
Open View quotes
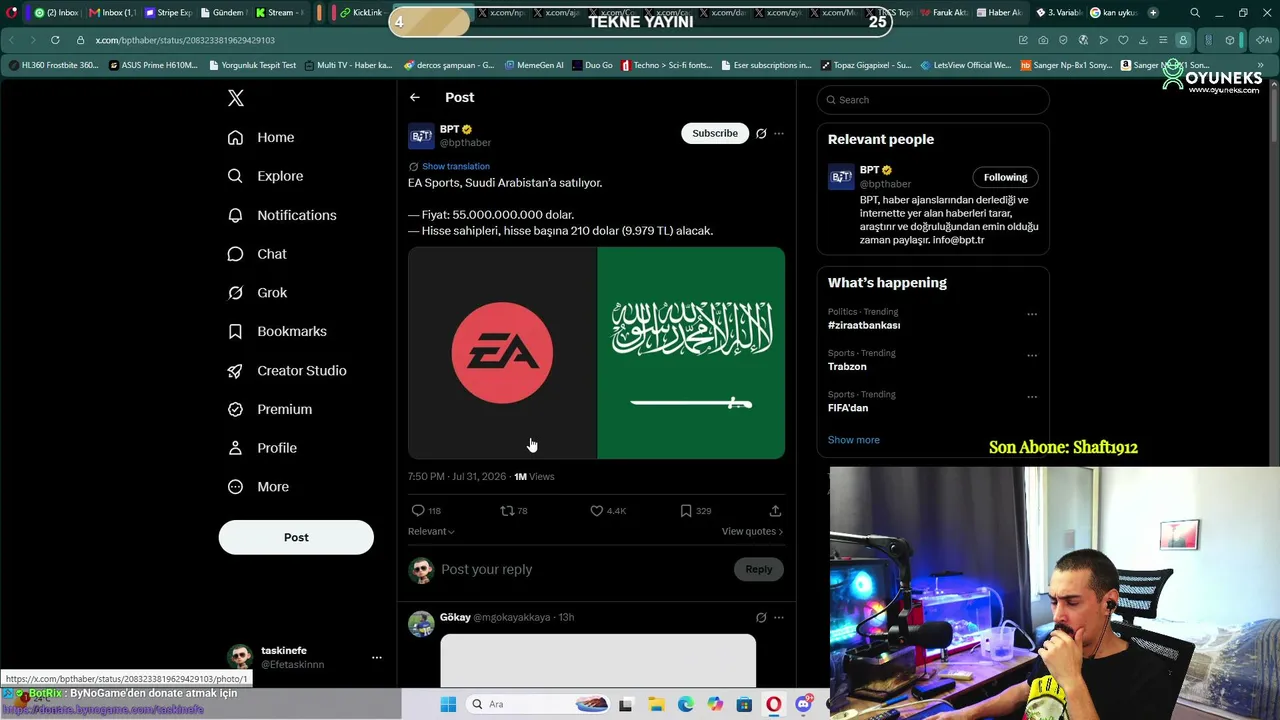click(x=752, y=531)
